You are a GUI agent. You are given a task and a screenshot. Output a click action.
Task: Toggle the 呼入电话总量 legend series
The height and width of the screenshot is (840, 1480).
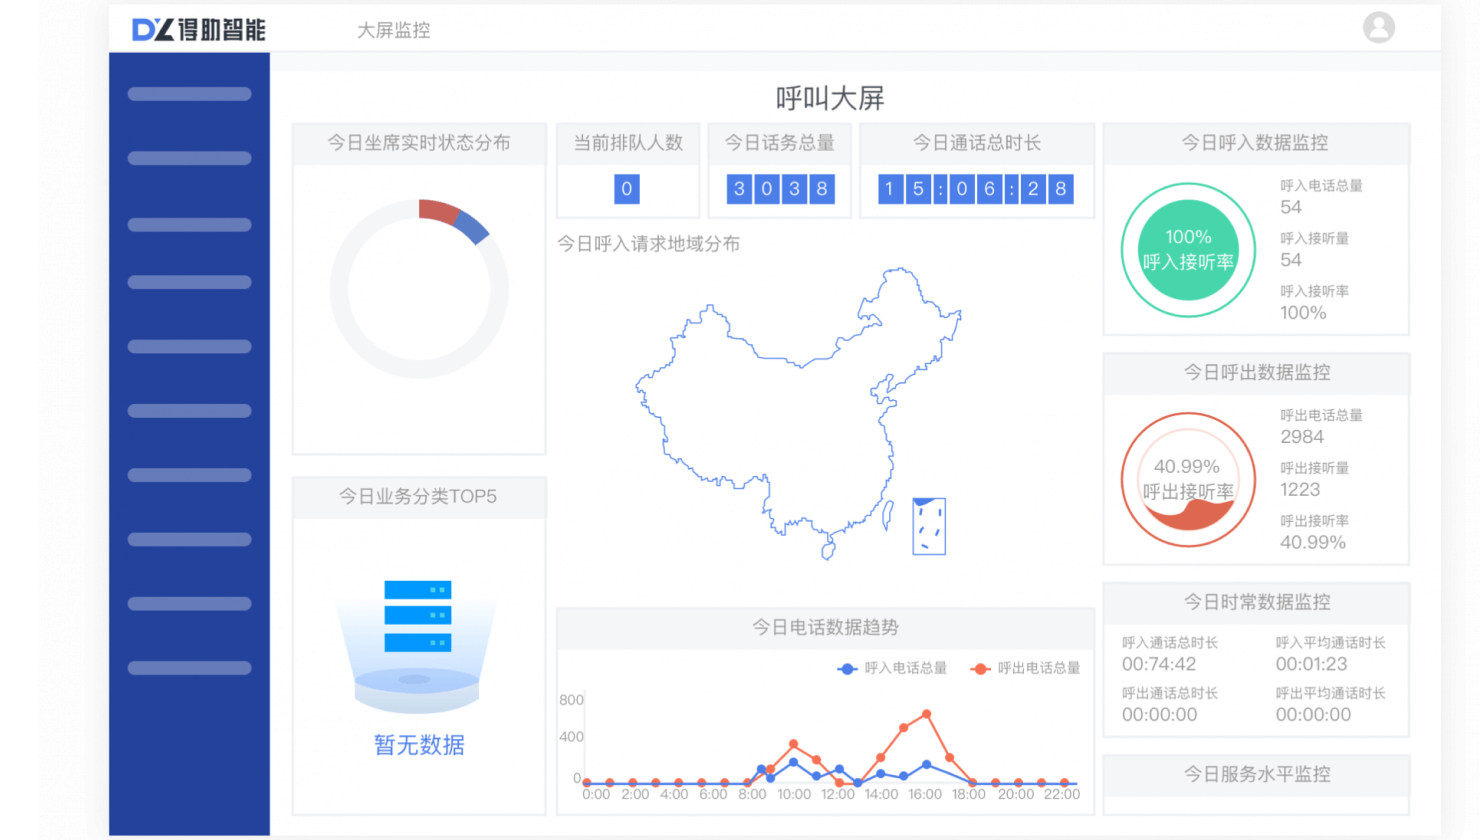892,668
